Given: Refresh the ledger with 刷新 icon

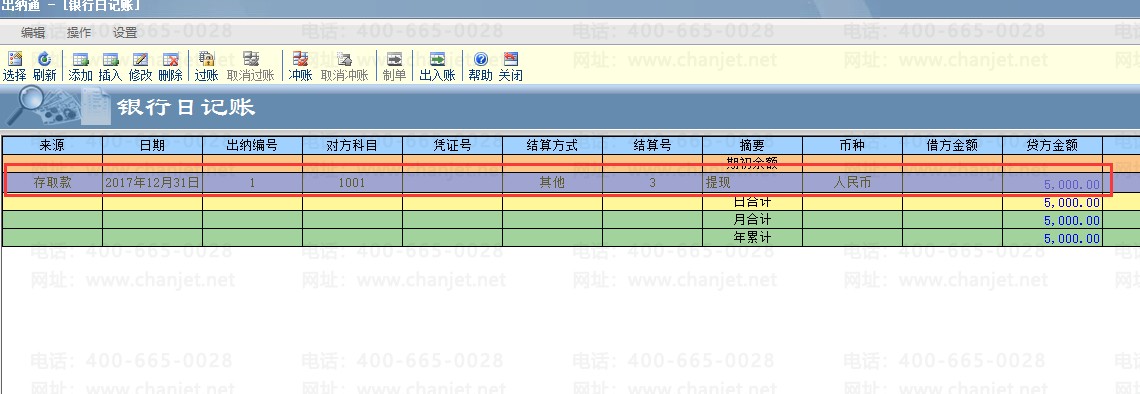Looking at the screenshot, I should 44,66.
